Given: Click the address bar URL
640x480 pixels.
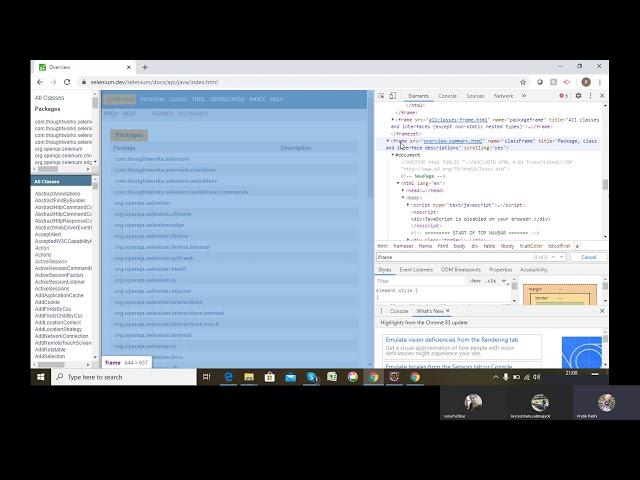Looking at the screenshot, I should (x=154, y=82).
